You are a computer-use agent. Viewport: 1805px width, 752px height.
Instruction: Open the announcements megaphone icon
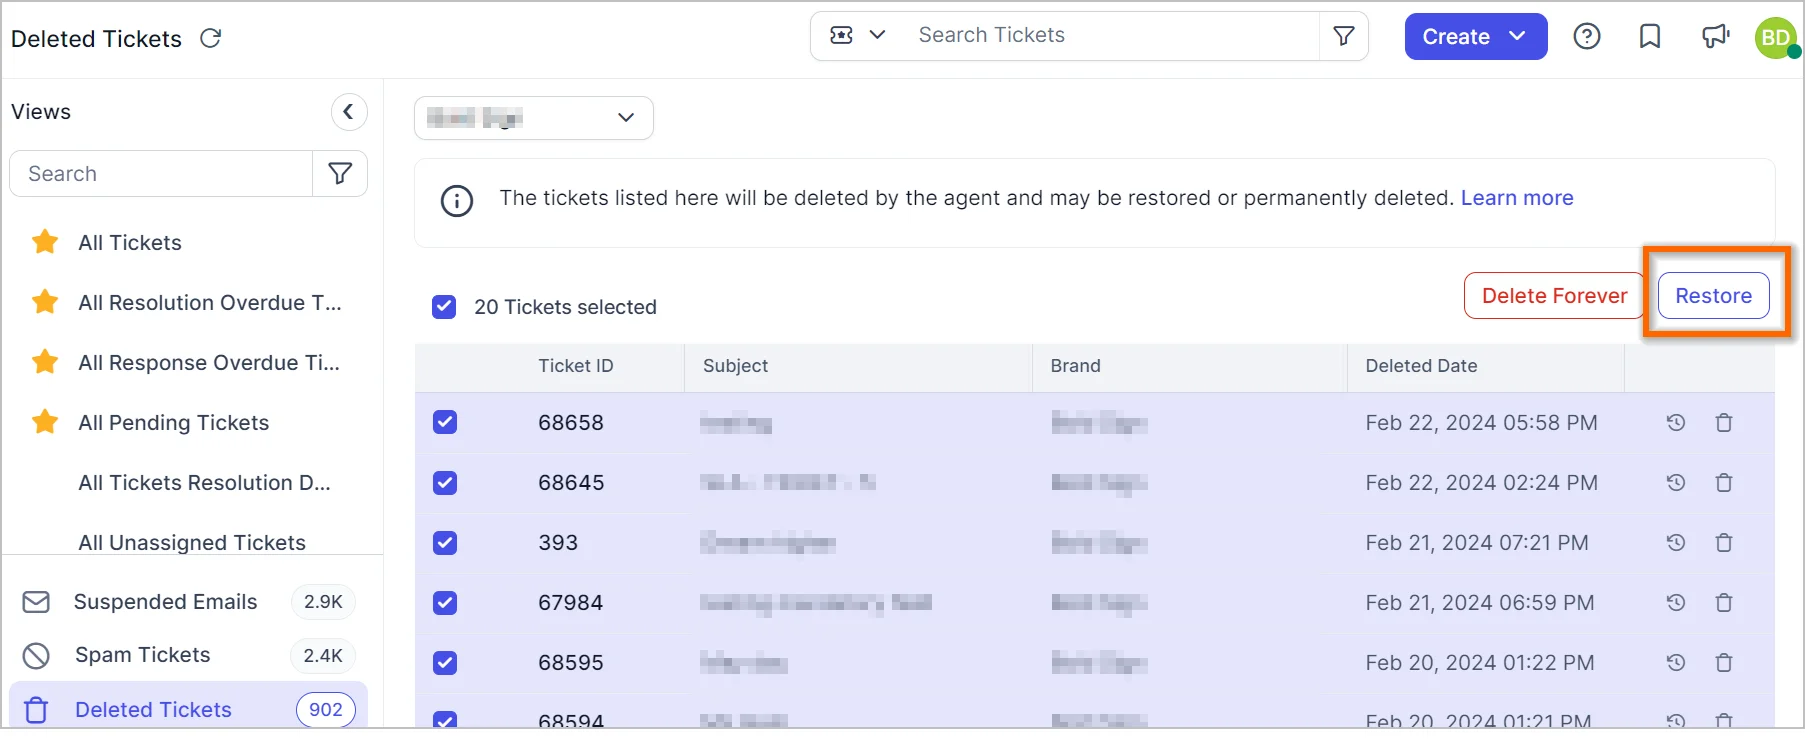pyautogui.click(x=1715, y=37)
